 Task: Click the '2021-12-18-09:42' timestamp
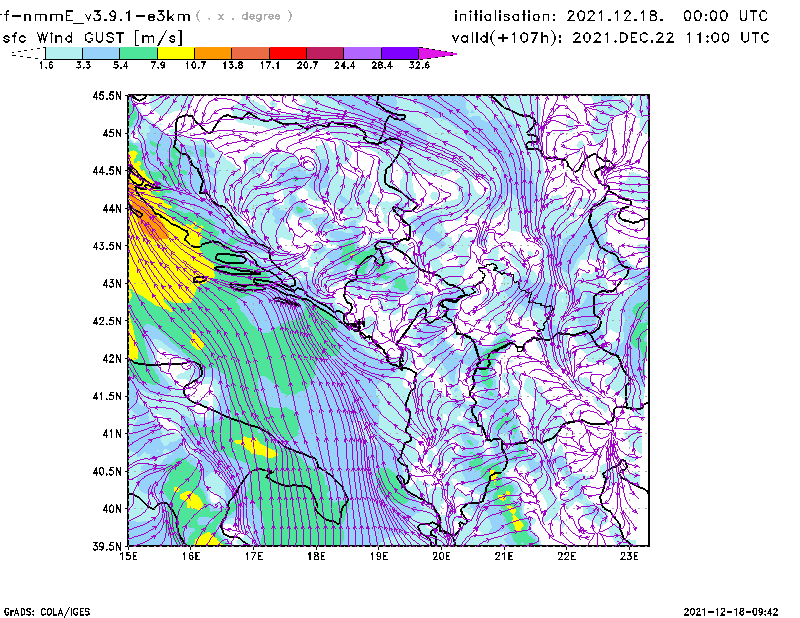pos(731,612)
